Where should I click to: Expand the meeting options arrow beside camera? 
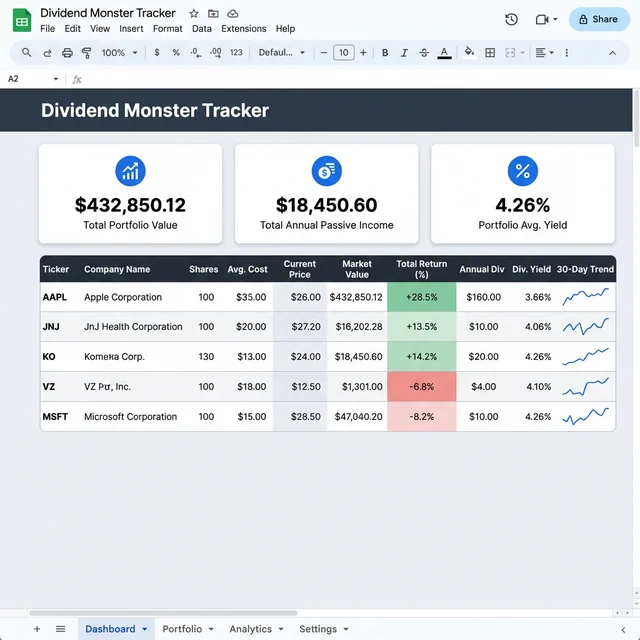tap(555, 19)
